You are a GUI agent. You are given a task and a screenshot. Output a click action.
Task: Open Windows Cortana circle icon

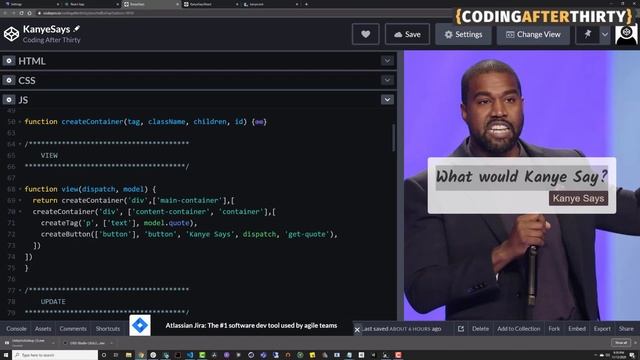click(104, 355)
